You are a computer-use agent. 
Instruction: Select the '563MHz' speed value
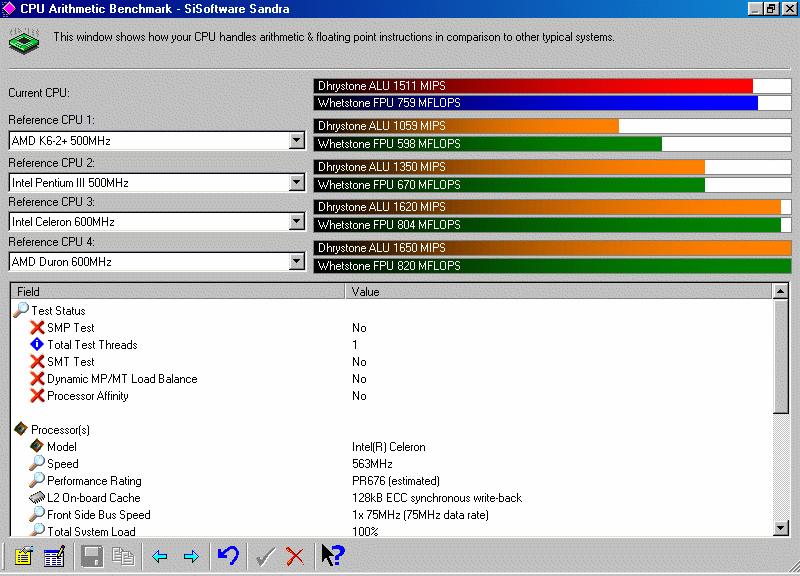pyautogui.click(x=372, y=464)
